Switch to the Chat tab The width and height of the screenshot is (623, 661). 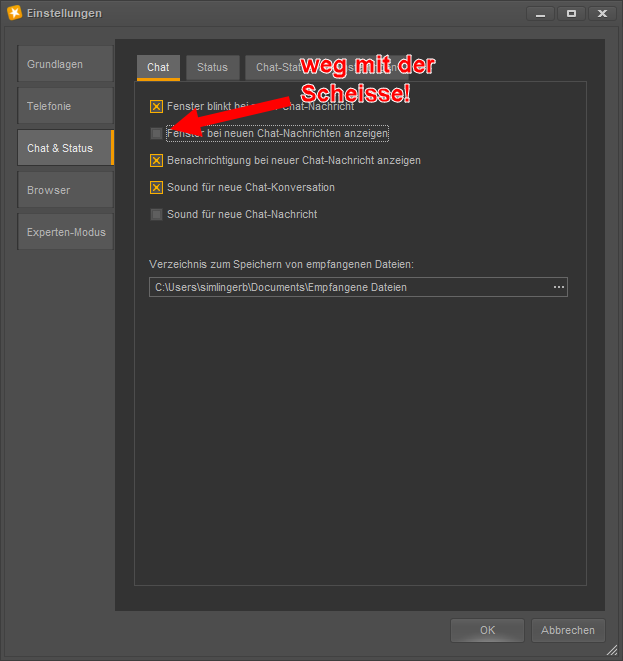pyautogui.click(x=158, y=67)
